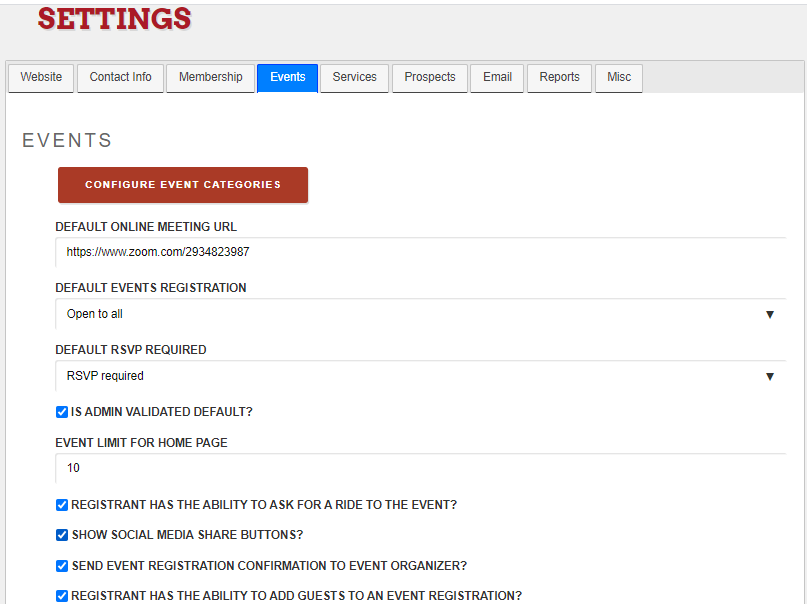
Task: Switch to the Contact Info tab
Action: click(120, 78)
